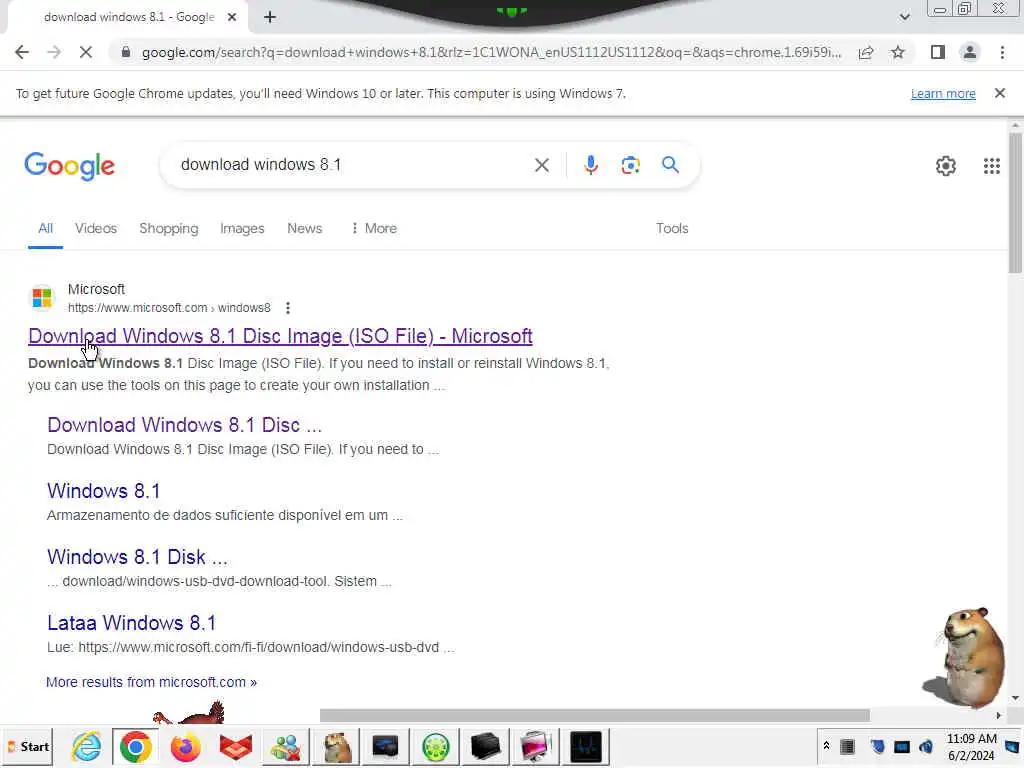1024x768 pixels.
Task: Open Google quick settings gear
Action: 946,166
